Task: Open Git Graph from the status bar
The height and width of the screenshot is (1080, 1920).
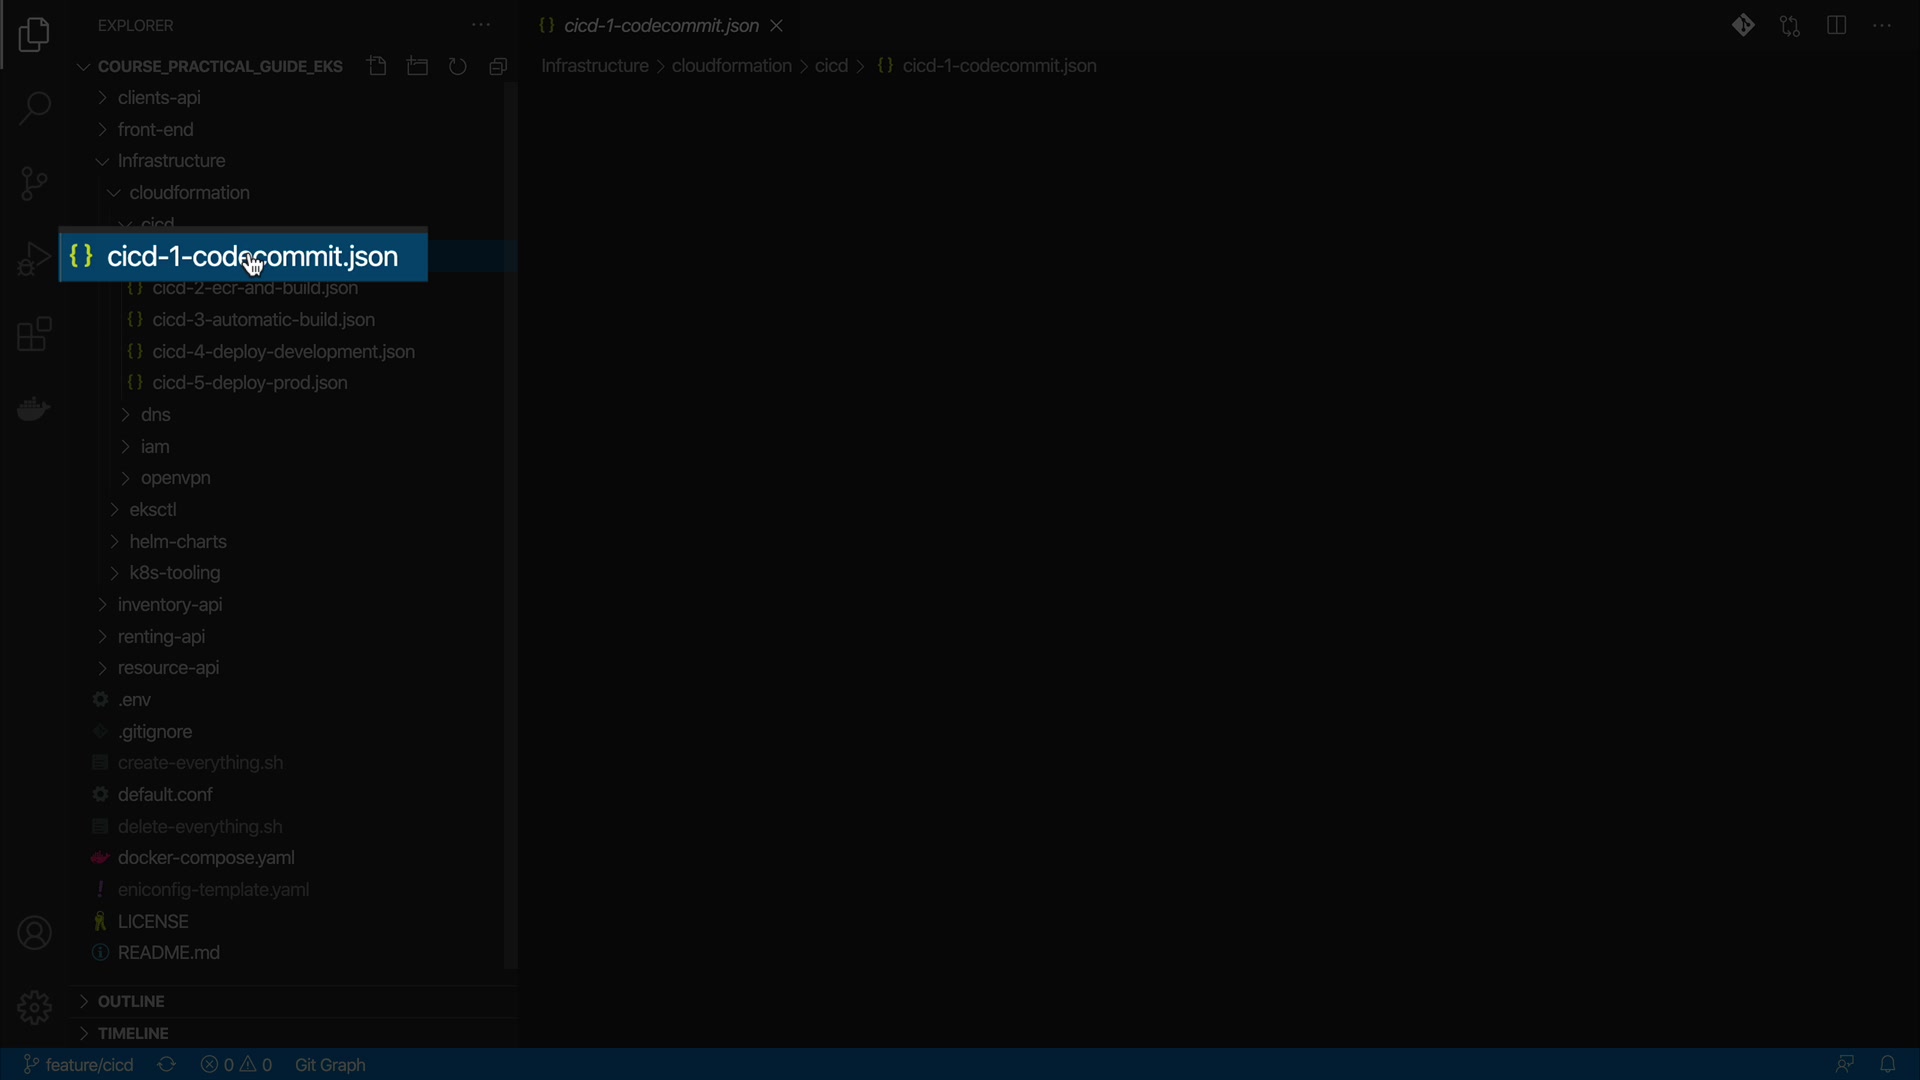Action: tap(330, 1065)
